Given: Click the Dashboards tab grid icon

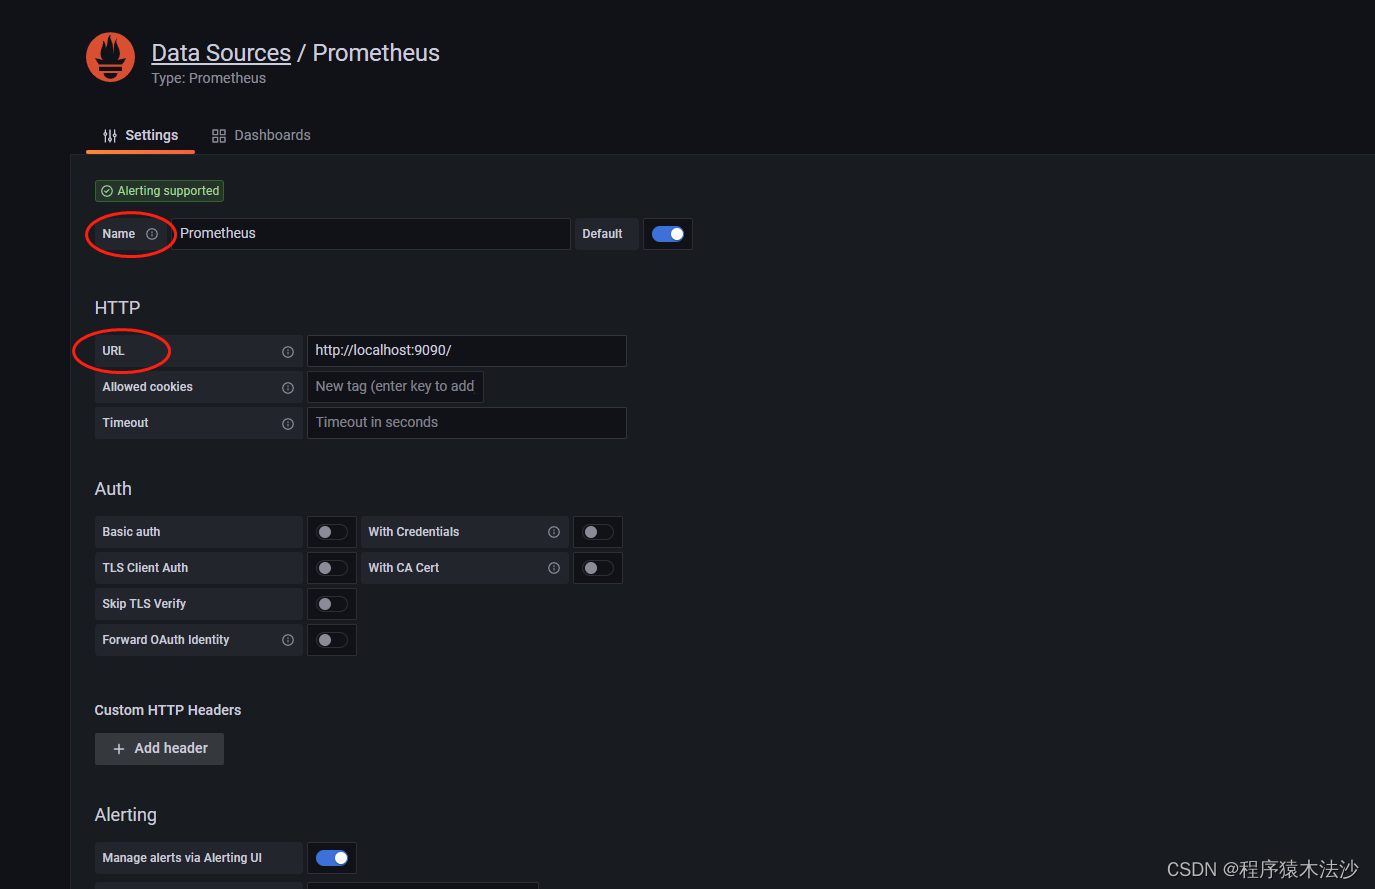Looking at the screenshot, I should pyautogui.click(x=219, y=136).
